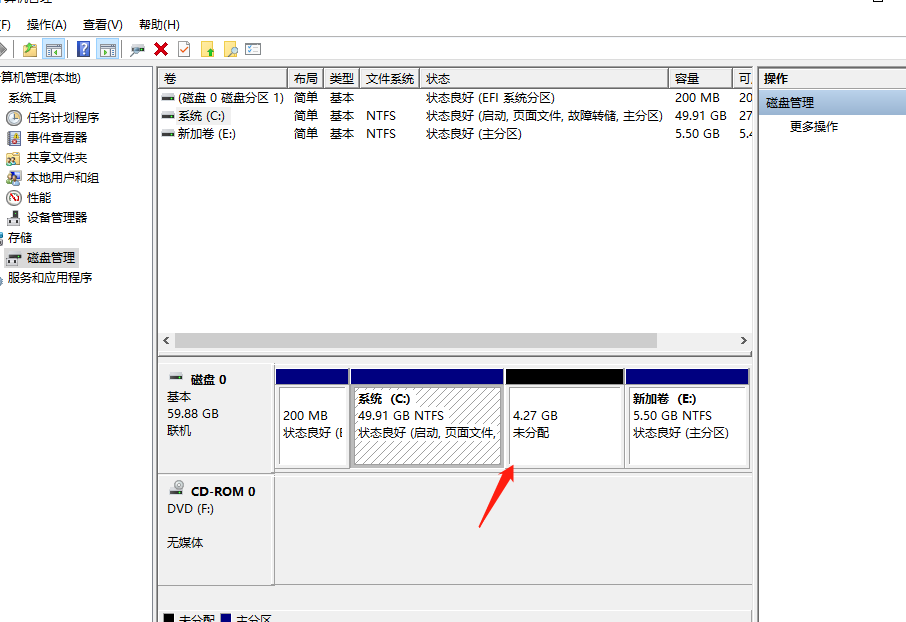Click the checklist toolbar icon on far right
Screen dimensions: 906x622
(252, 48)
